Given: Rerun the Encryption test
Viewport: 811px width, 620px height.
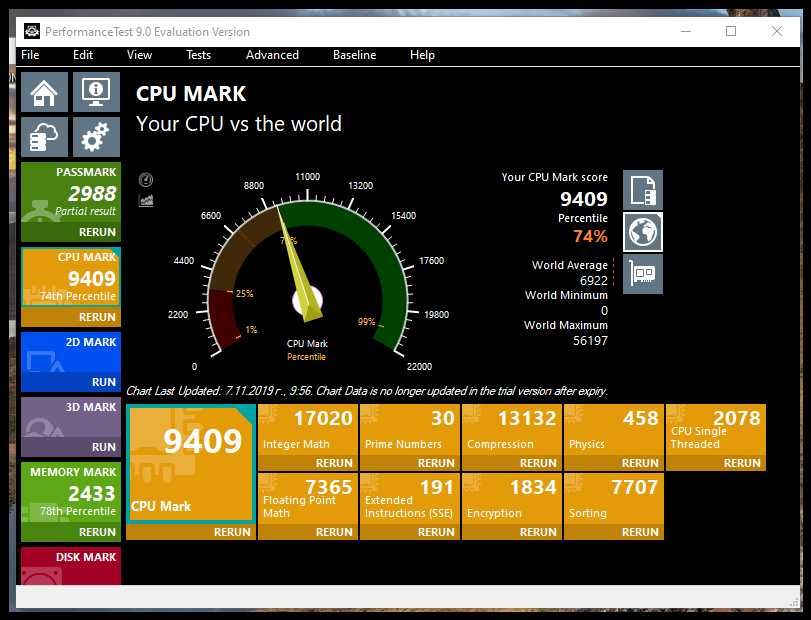Looking at the screenshot, I should pos(538,532).
